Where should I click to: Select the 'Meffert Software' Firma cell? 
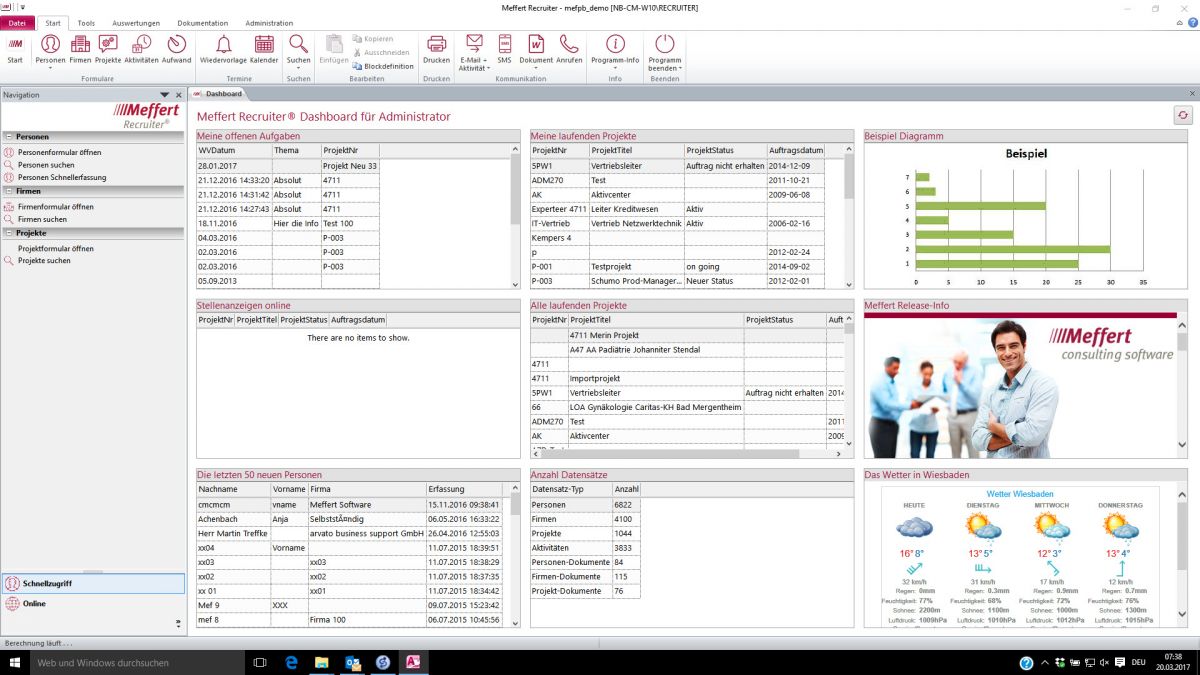point(366,505)
